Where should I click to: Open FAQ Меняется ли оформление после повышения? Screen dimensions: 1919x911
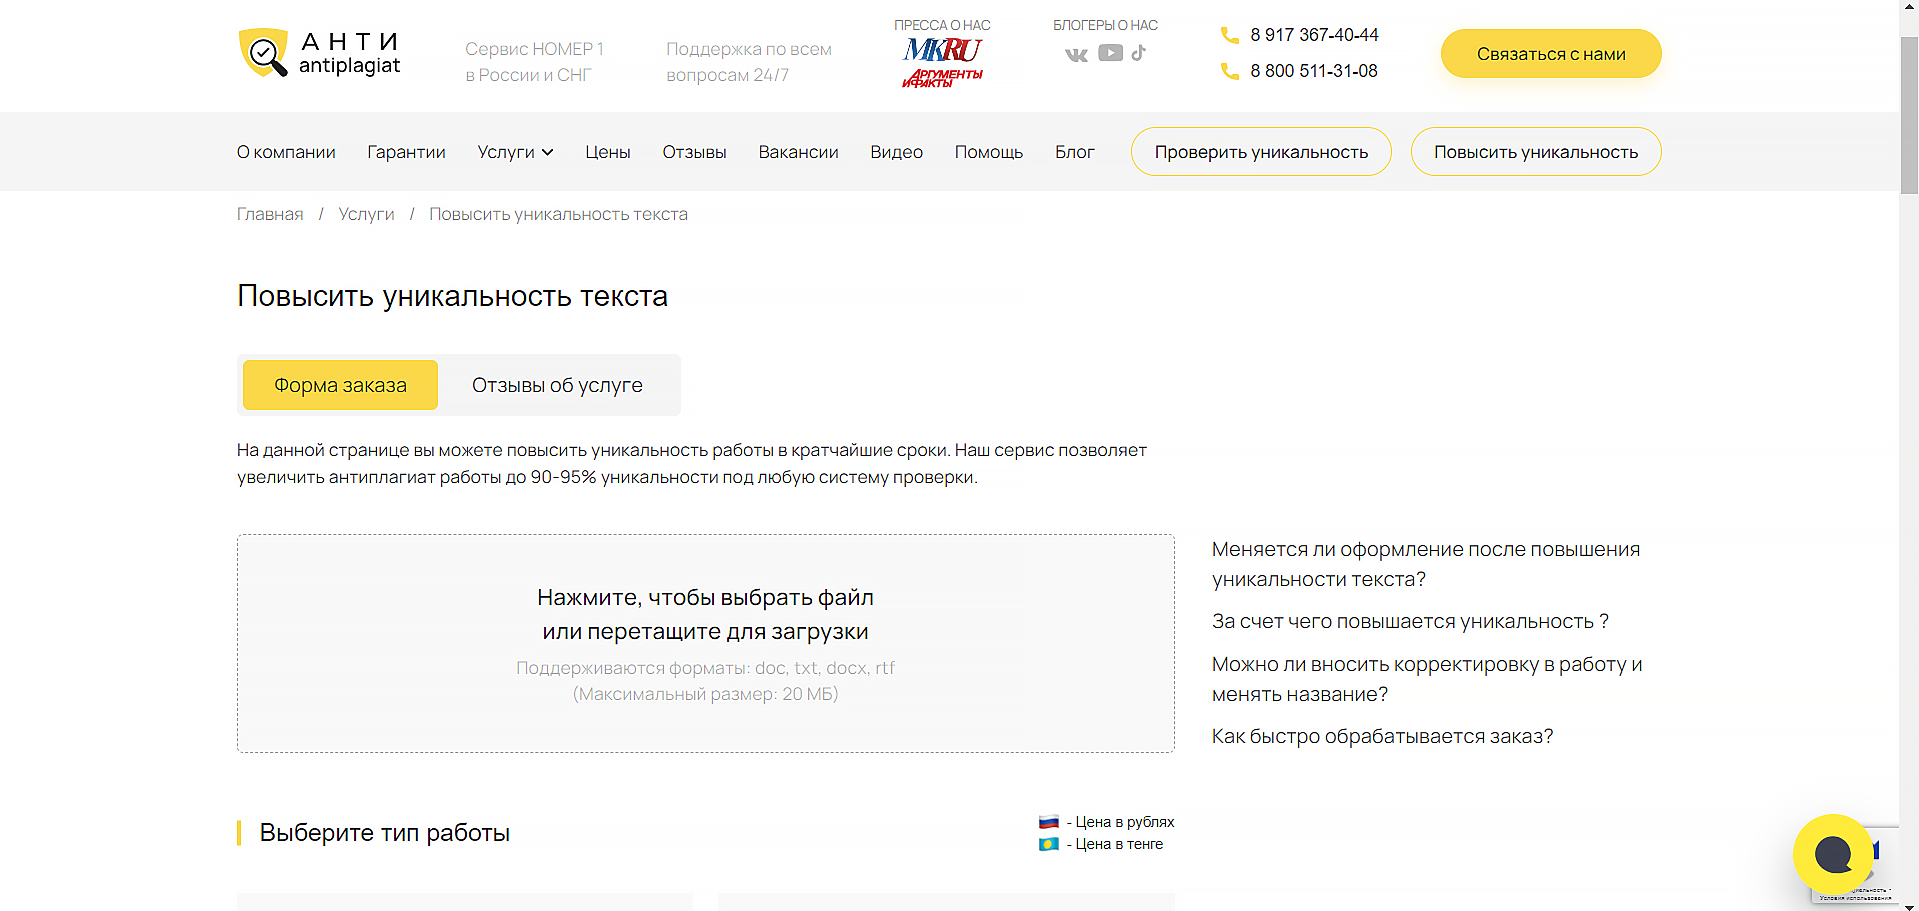(1425, 564)
